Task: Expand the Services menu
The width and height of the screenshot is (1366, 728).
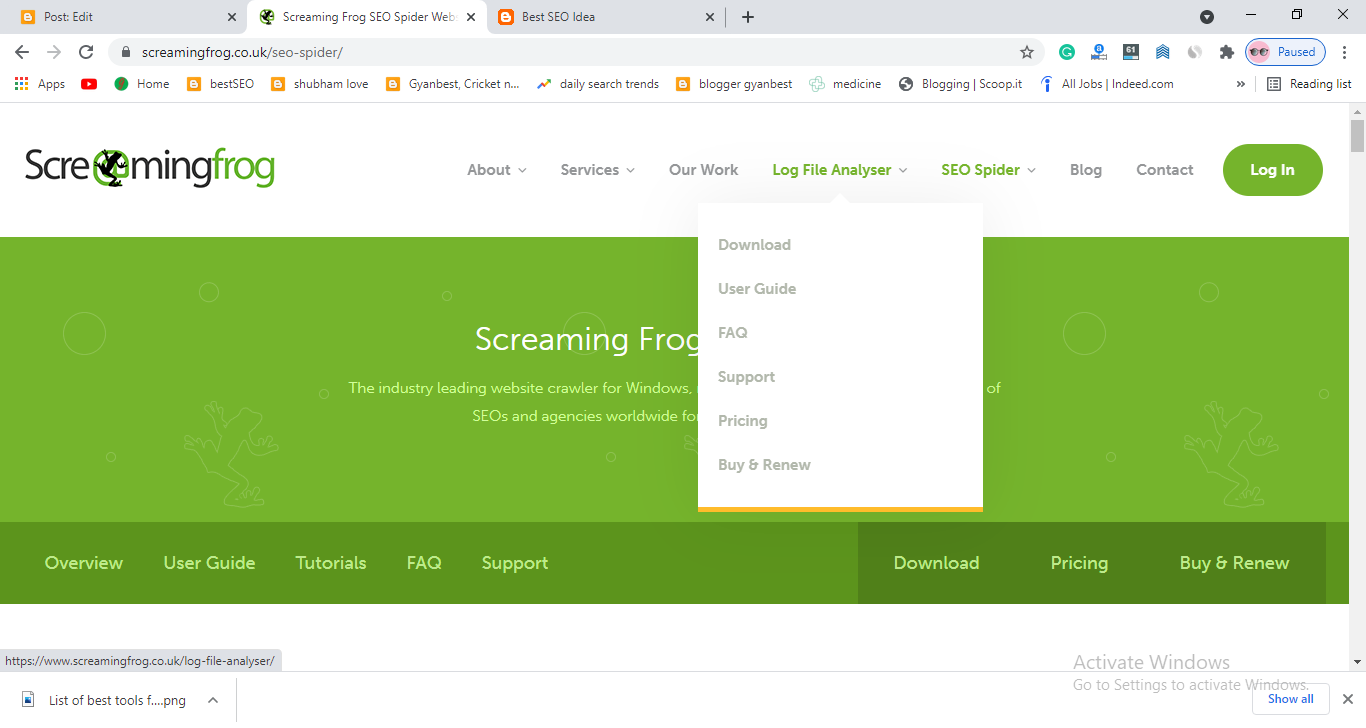Action: (598, 170)
